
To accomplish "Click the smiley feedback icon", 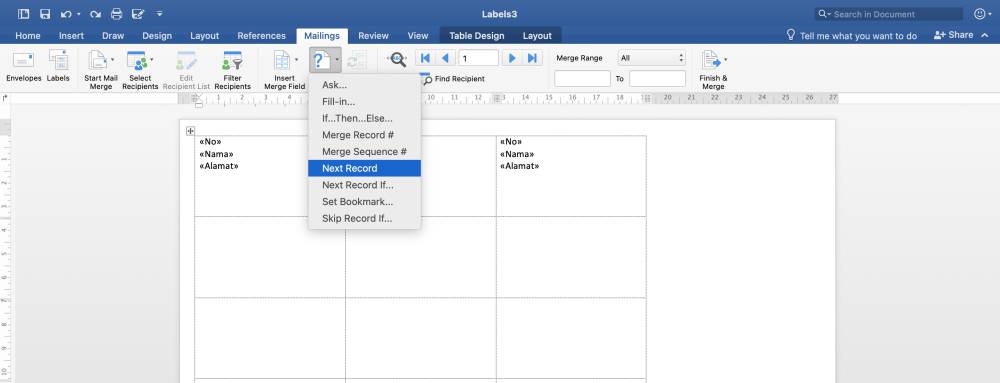I will (x=980, y=13).
